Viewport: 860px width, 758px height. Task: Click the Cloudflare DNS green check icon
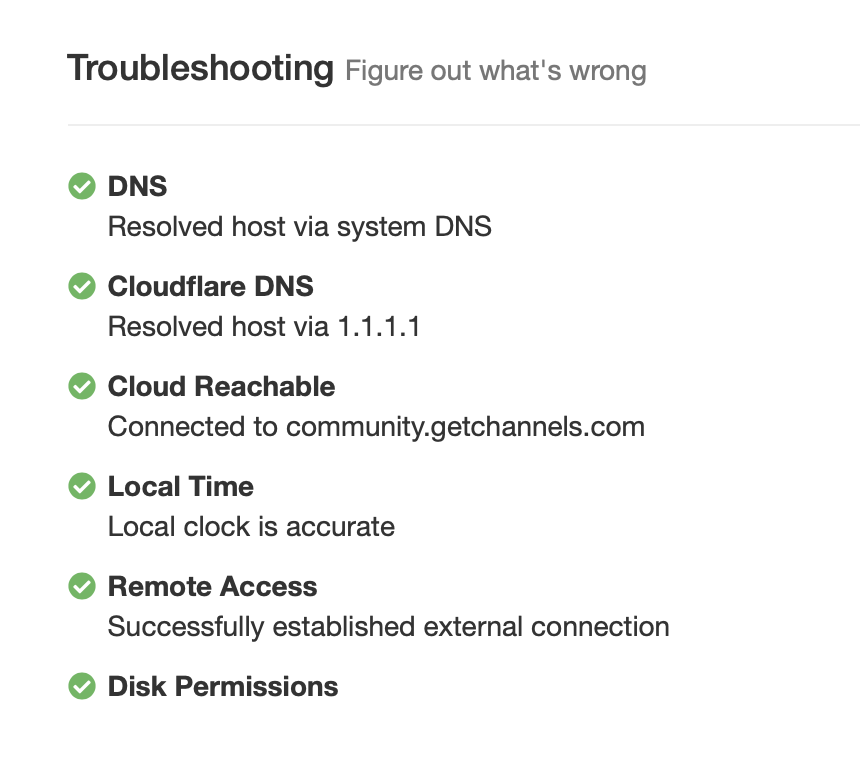[x=81, y=287]
